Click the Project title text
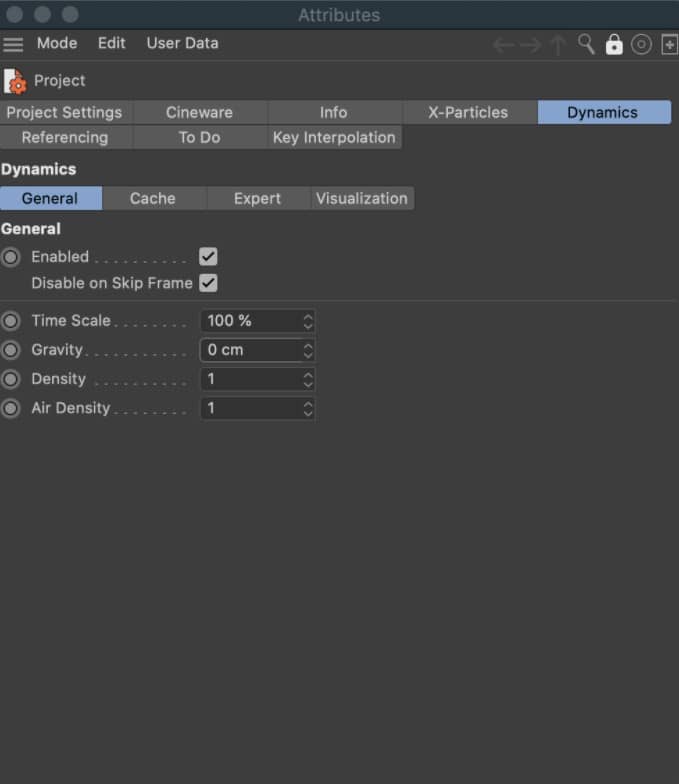The width and height of the screenshot is (679, 784). 60,80
